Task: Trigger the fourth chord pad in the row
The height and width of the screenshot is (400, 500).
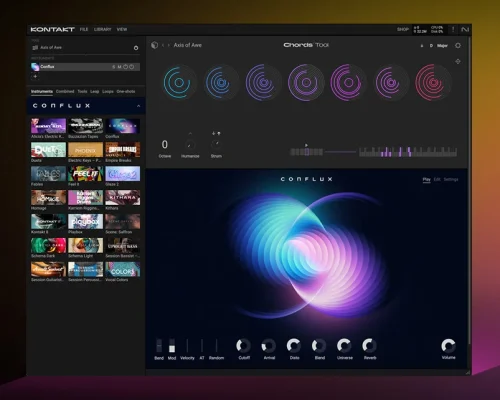Action: pyautogui.click(x=306, y=82)
